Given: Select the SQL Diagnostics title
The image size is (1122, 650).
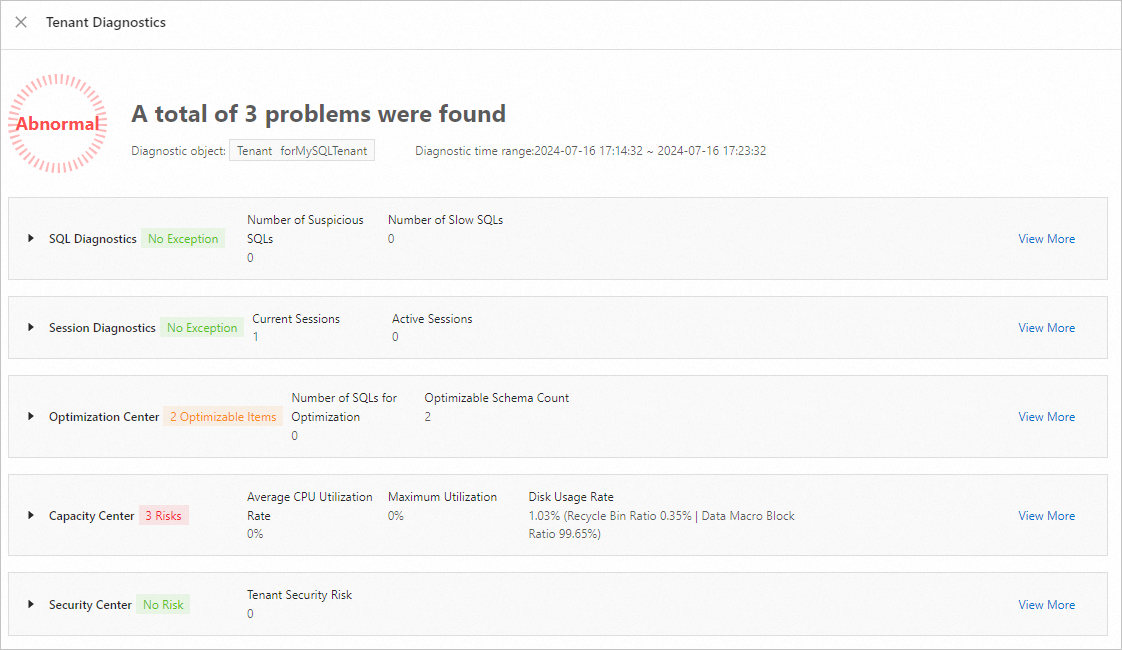Looking at the screenshot, I should (x=92, y=239).
